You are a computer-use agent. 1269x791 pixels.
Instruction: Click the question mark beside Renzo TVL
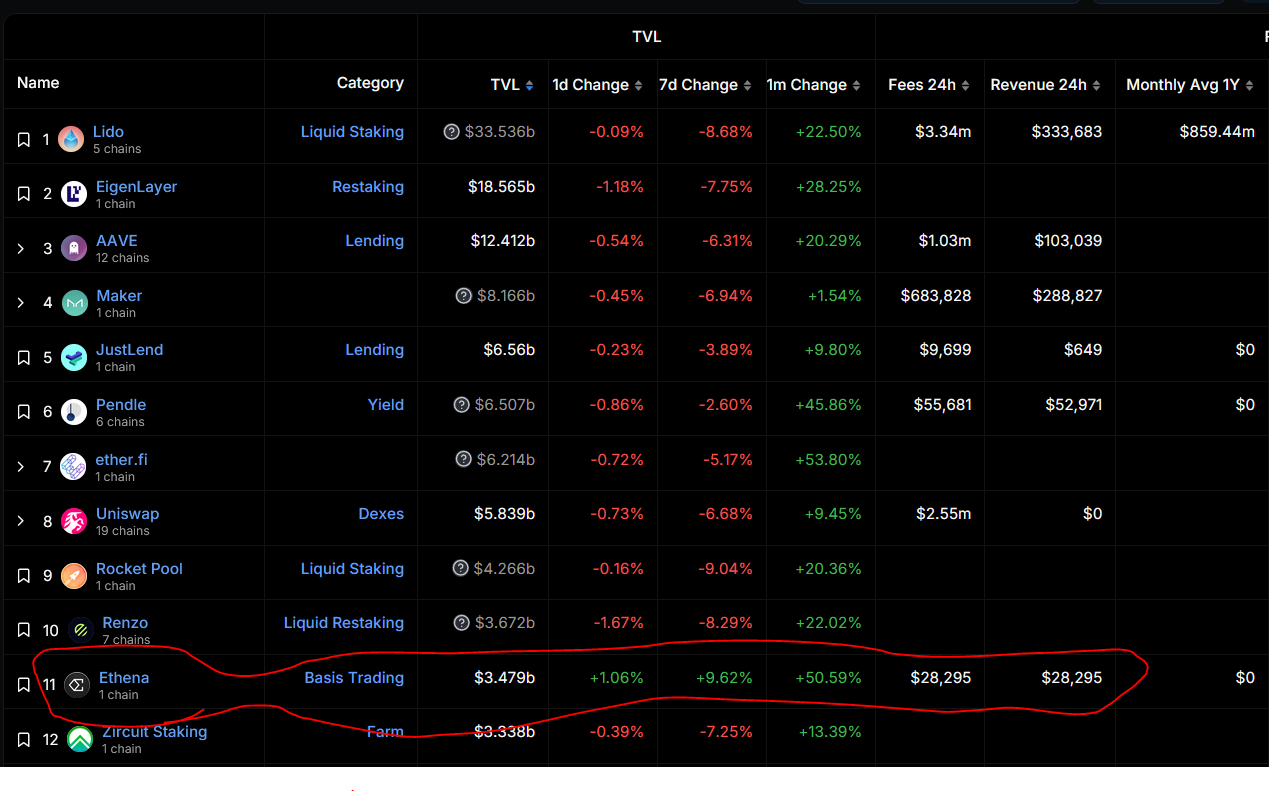click(x=461, y=623)
